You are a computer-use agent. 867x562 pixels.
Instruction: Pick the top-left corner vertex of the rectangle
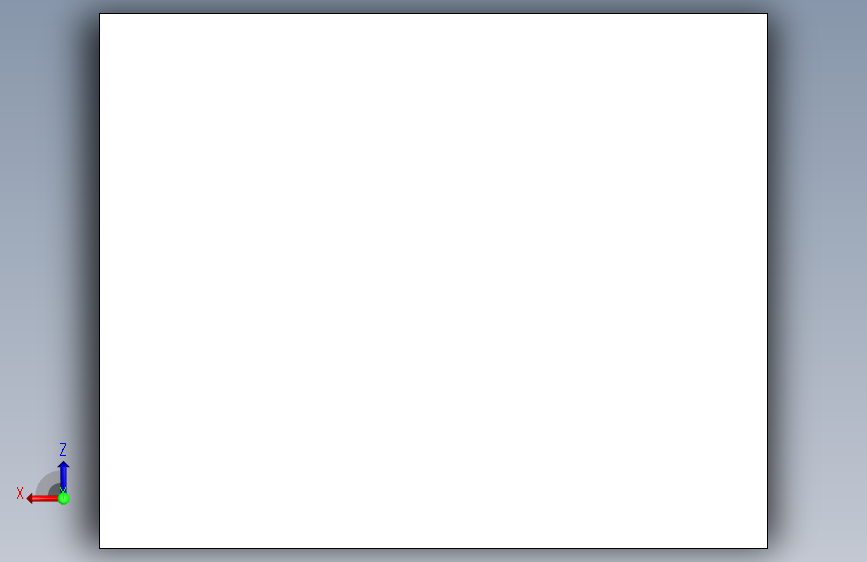[x=100, y=14]
